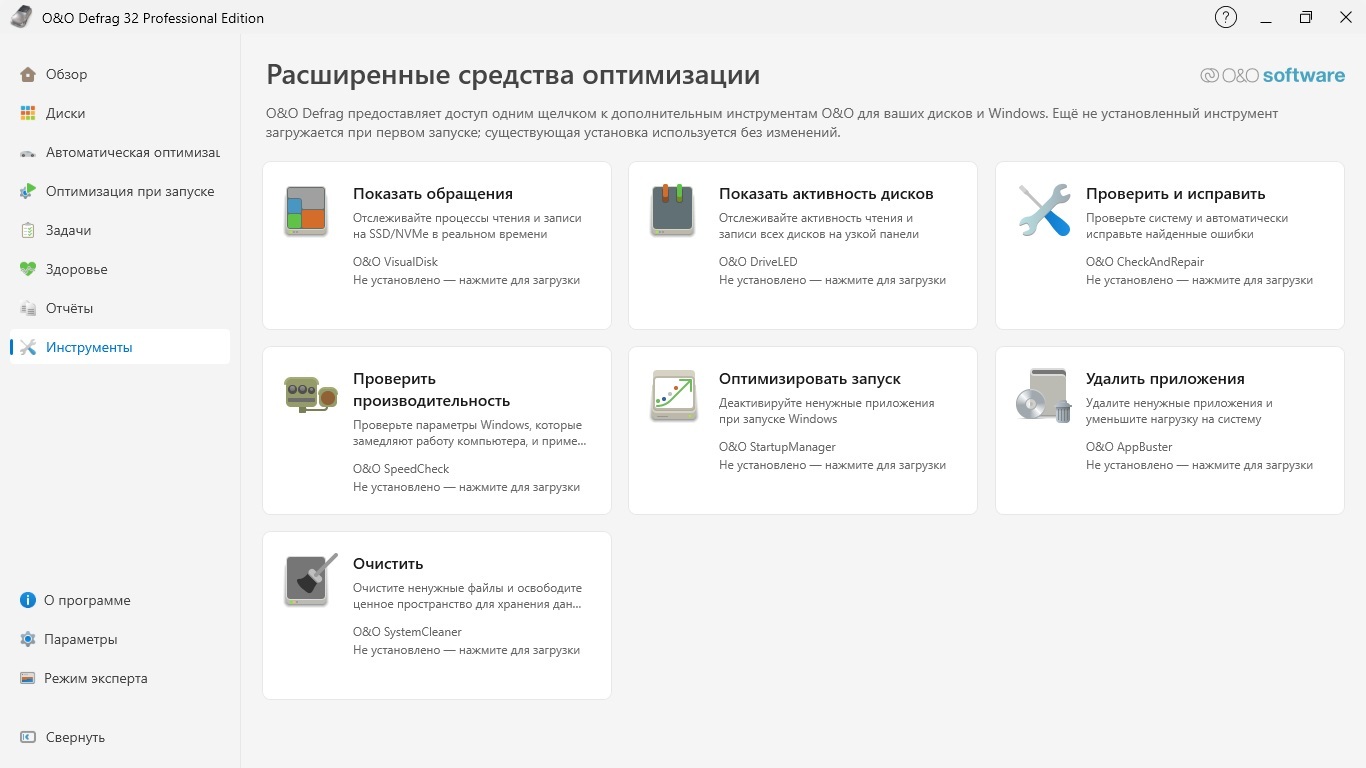Click the O&O software logo
This screenshot has height=768, width=1366.
[x=1272, y=75]
